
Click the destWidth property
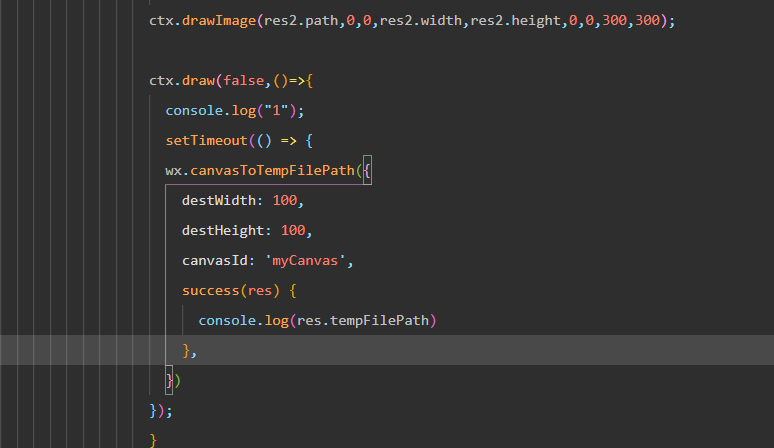tap(219, 200)
